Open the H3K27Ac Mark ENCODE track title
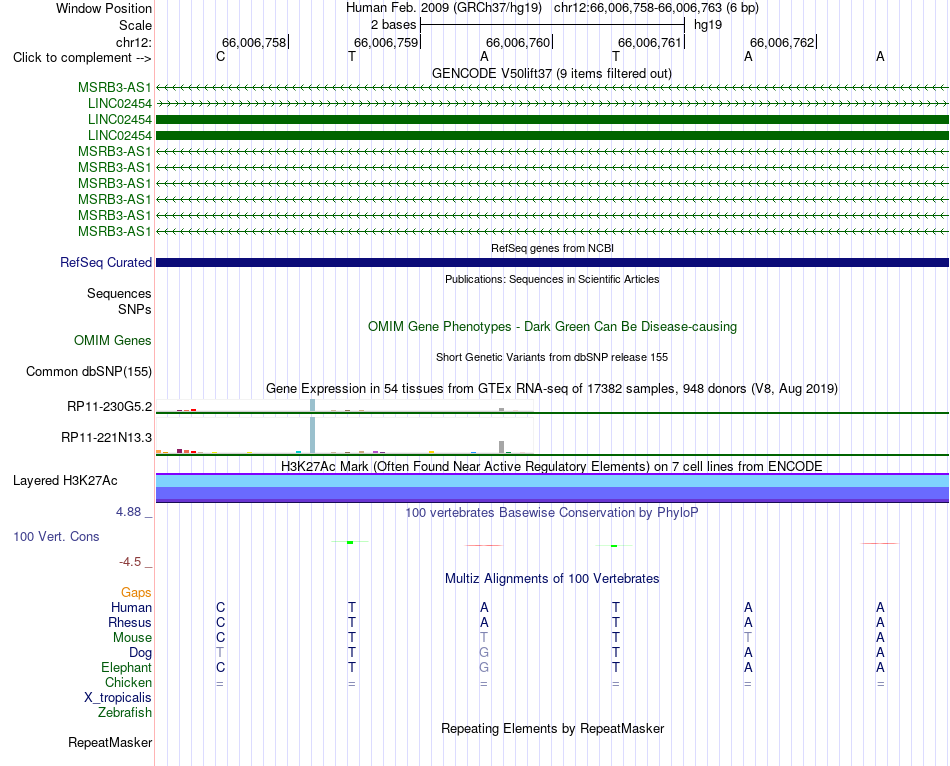Viewport: 950px width, 766px height. tap(552, 466)
